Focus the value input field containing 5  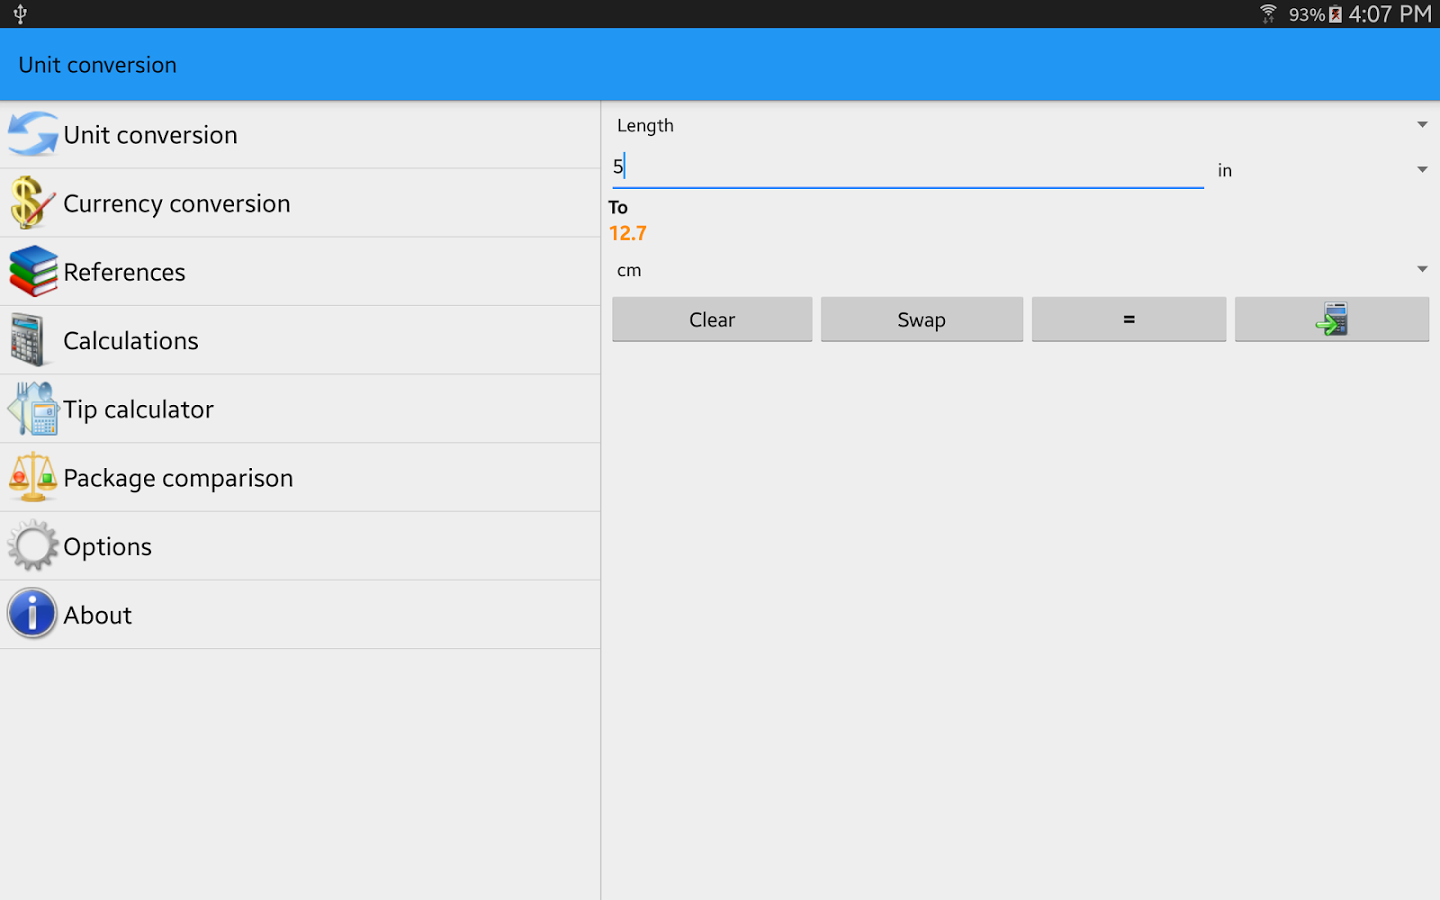908,167
